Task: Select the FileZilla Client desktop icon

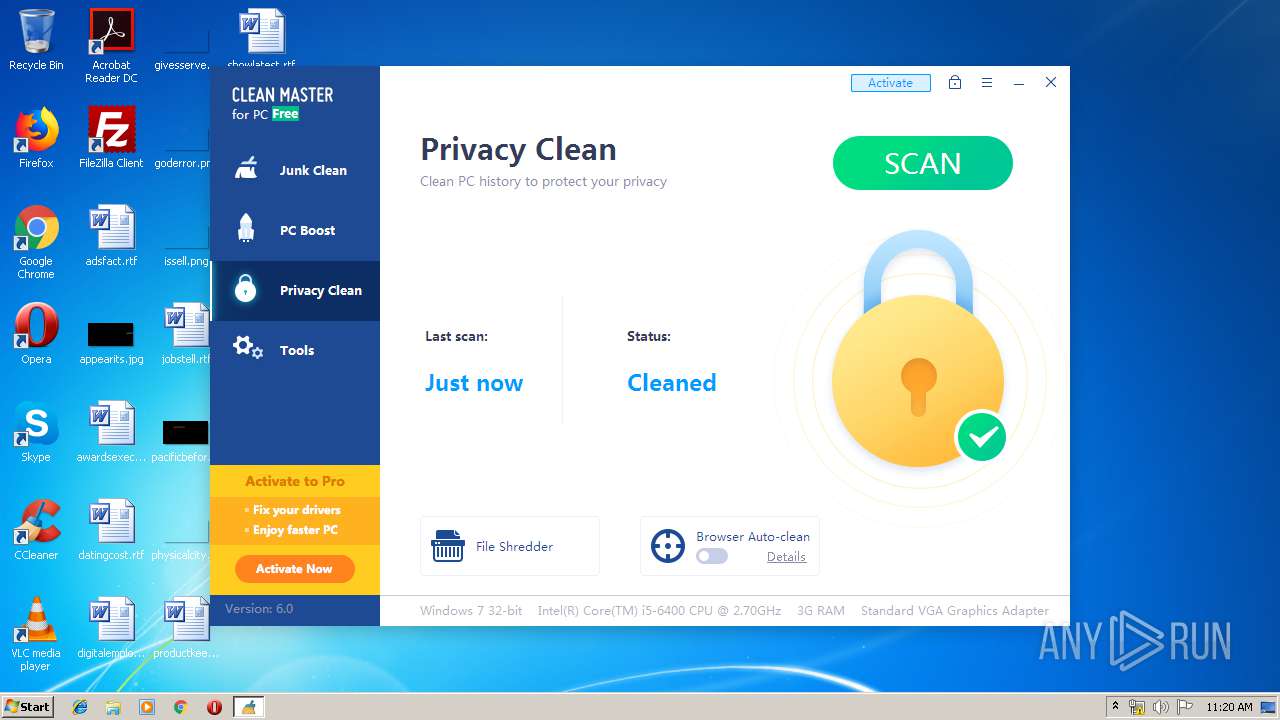Action: click(x=111, y=138)
